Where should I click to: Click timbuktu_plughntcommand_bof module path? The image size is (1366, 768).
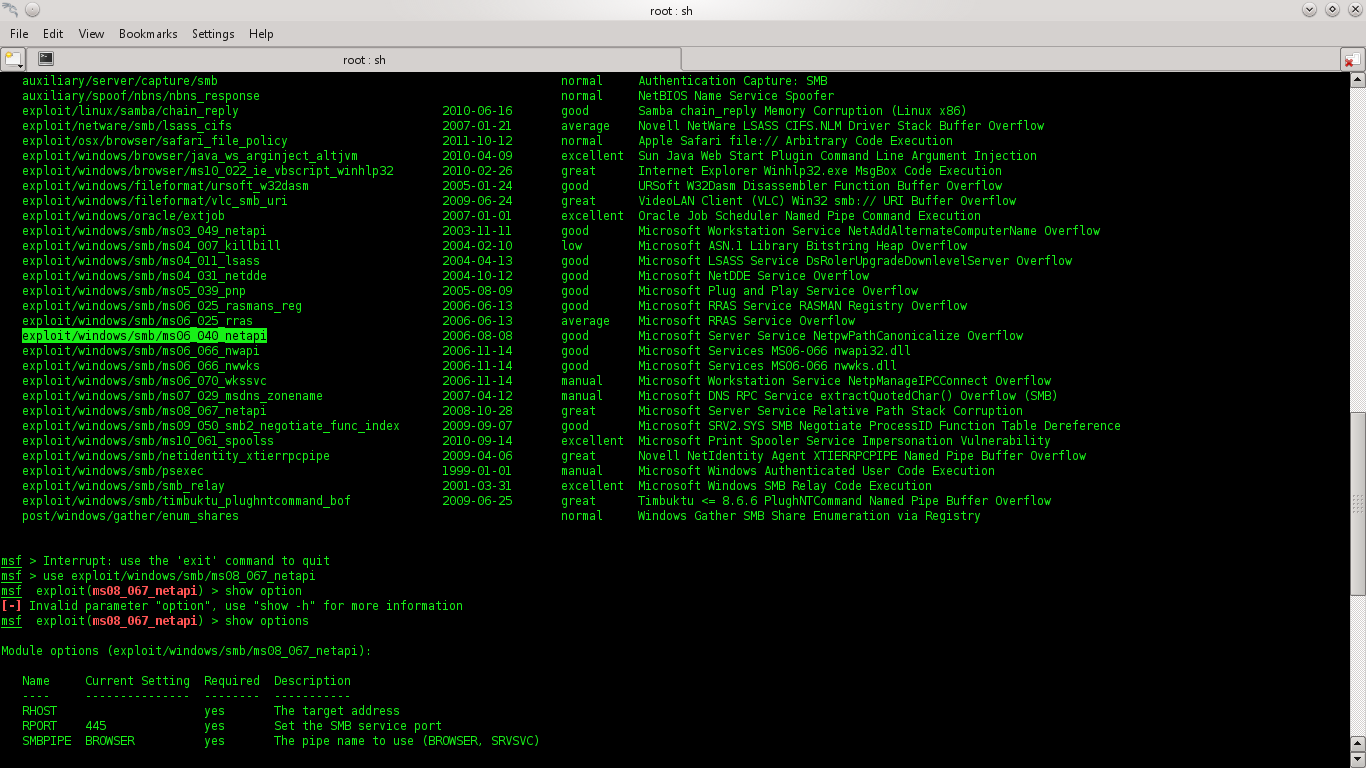point(186,501)
